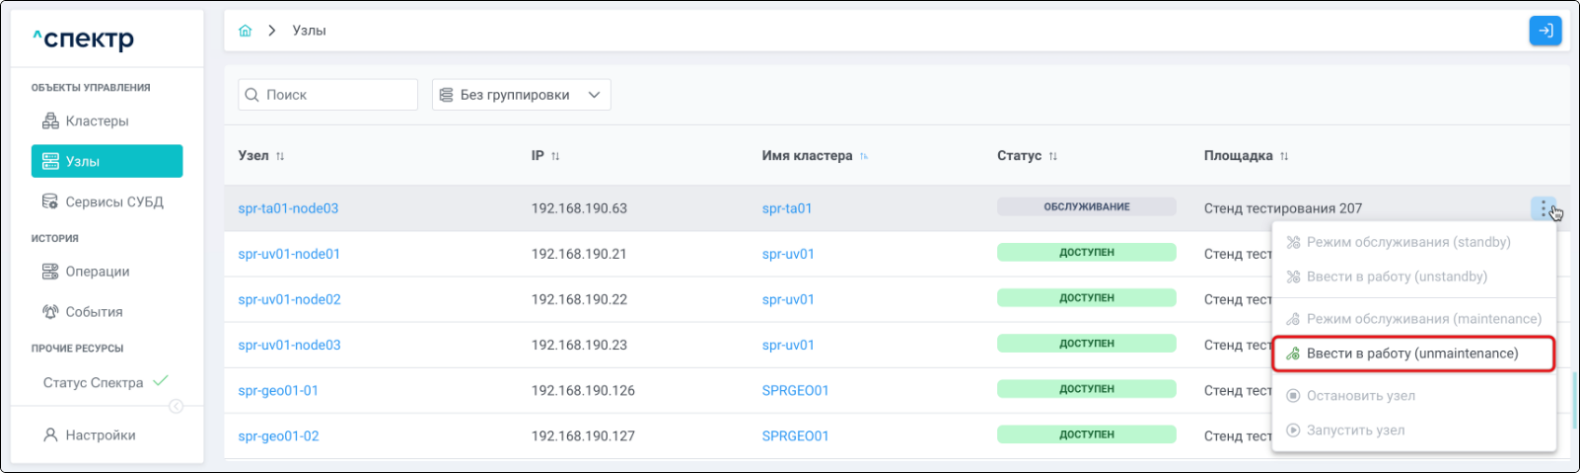Open Настройки in the sidebar
Screen dimensions: 1580x473
(100, 436)
